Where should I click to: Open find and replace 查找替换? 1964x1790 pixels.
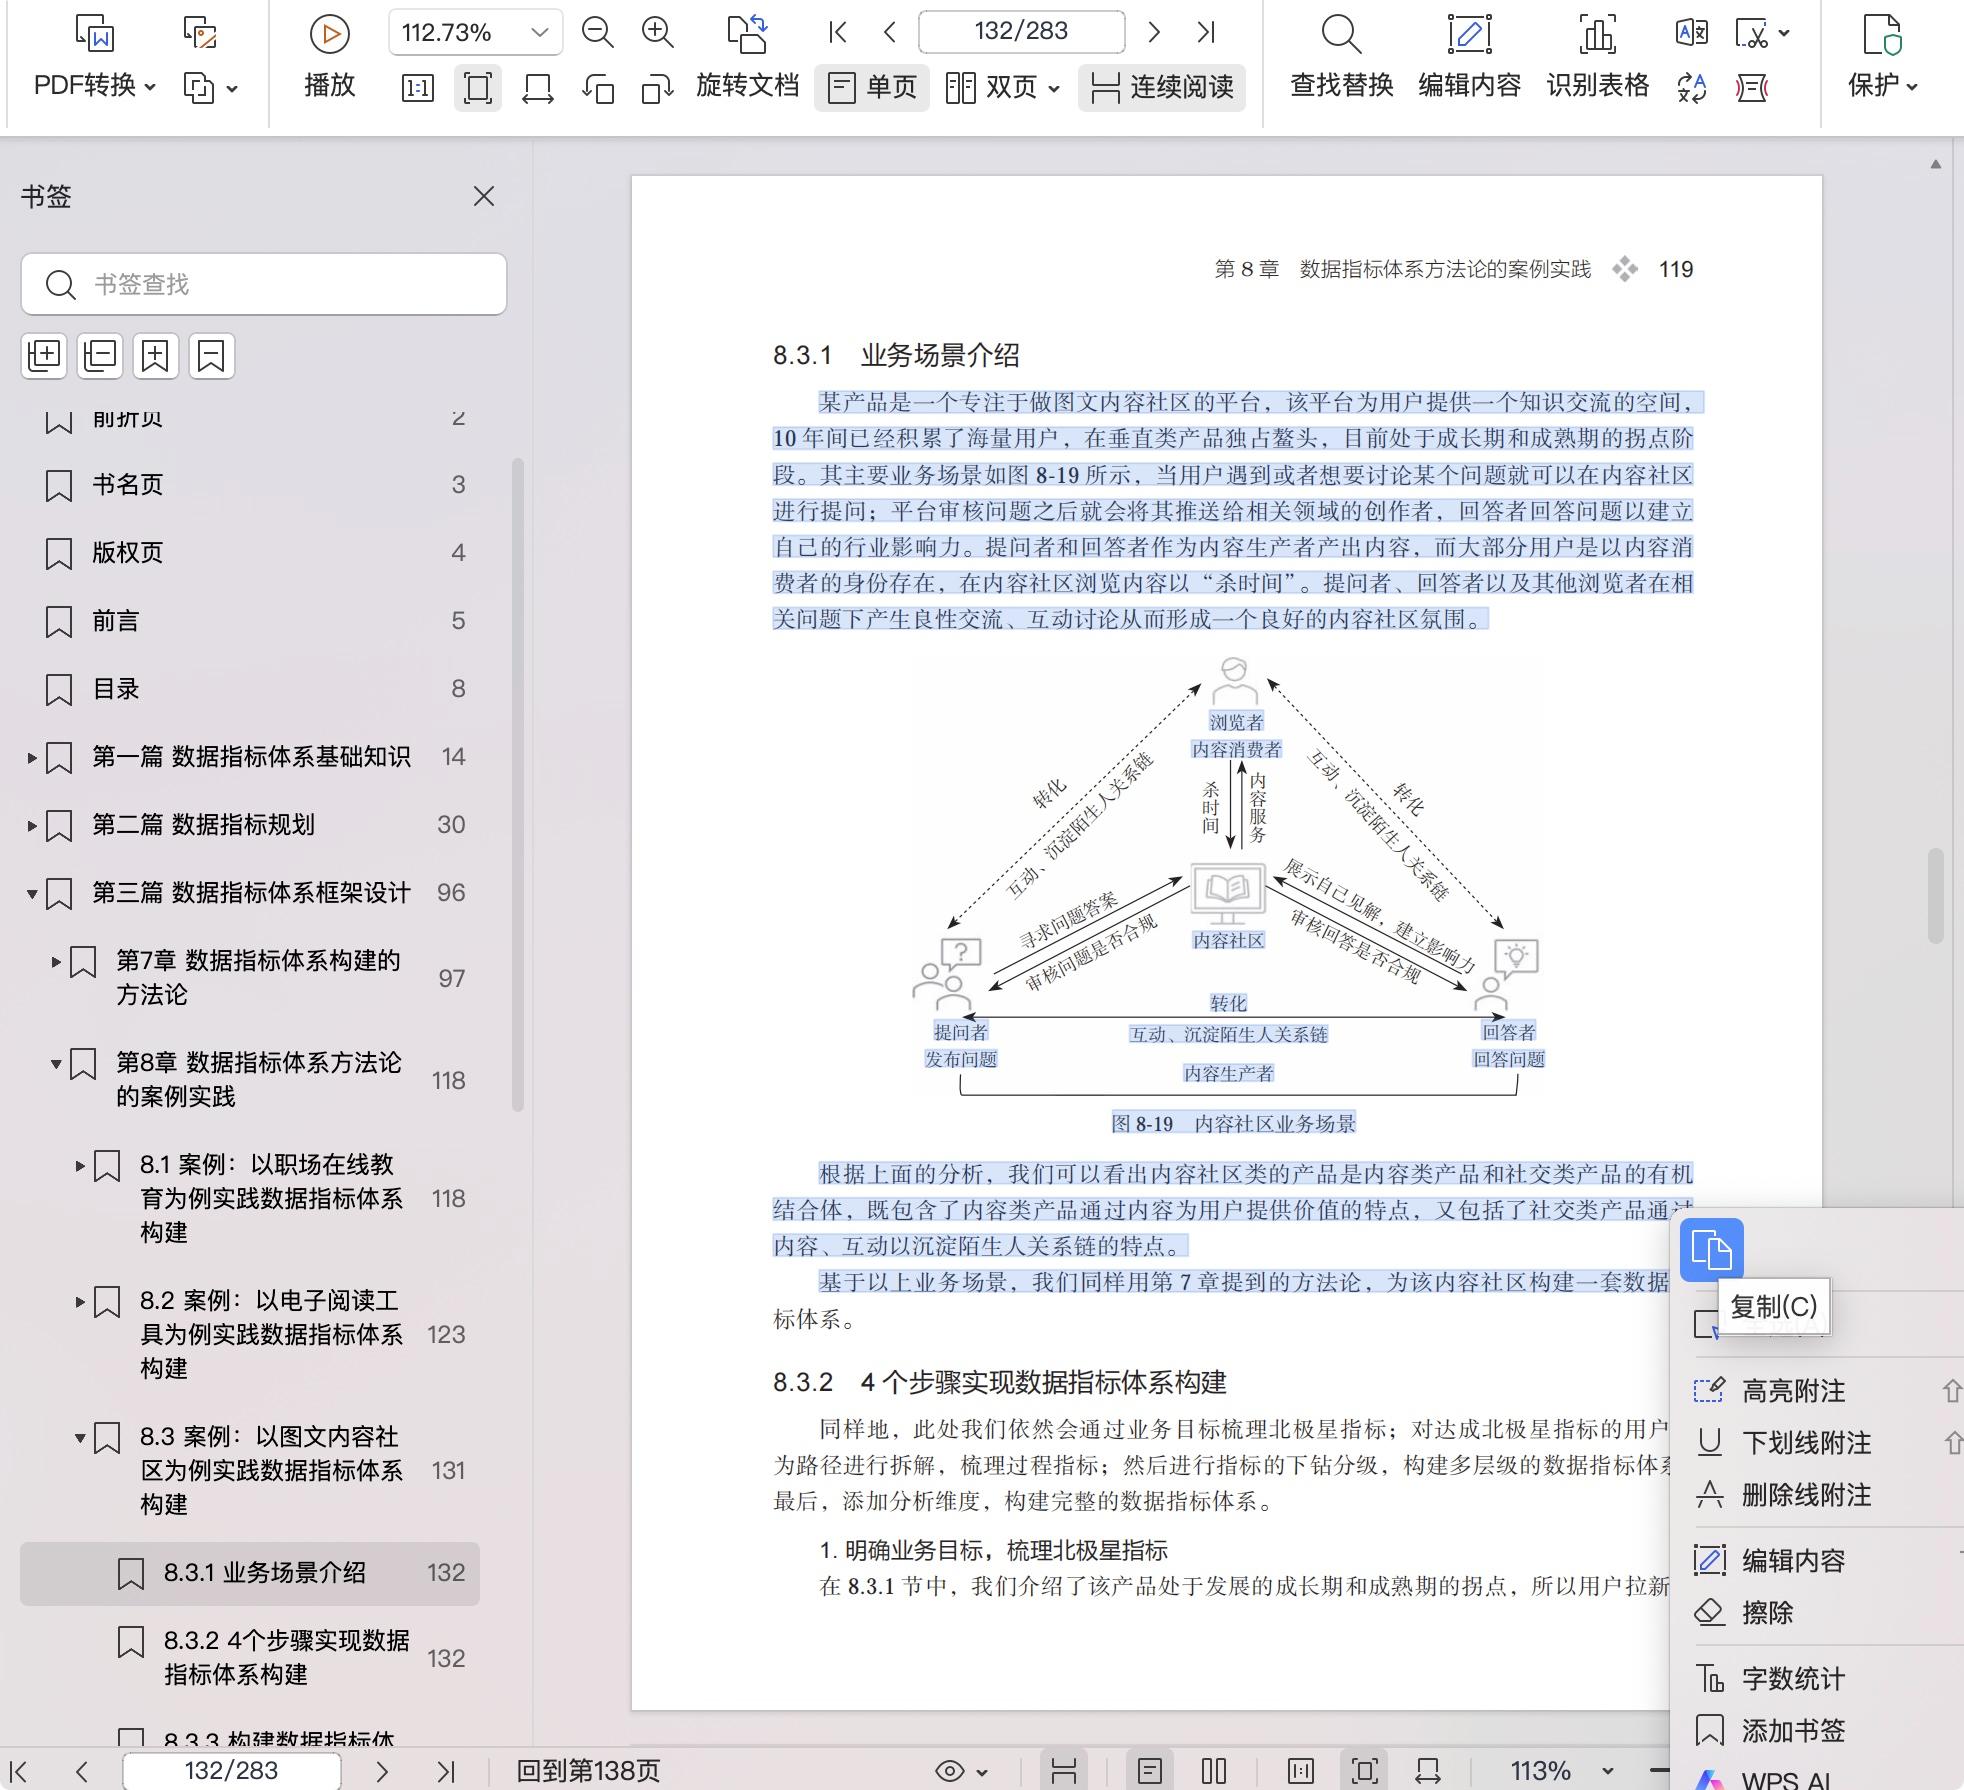[1341, 58]
